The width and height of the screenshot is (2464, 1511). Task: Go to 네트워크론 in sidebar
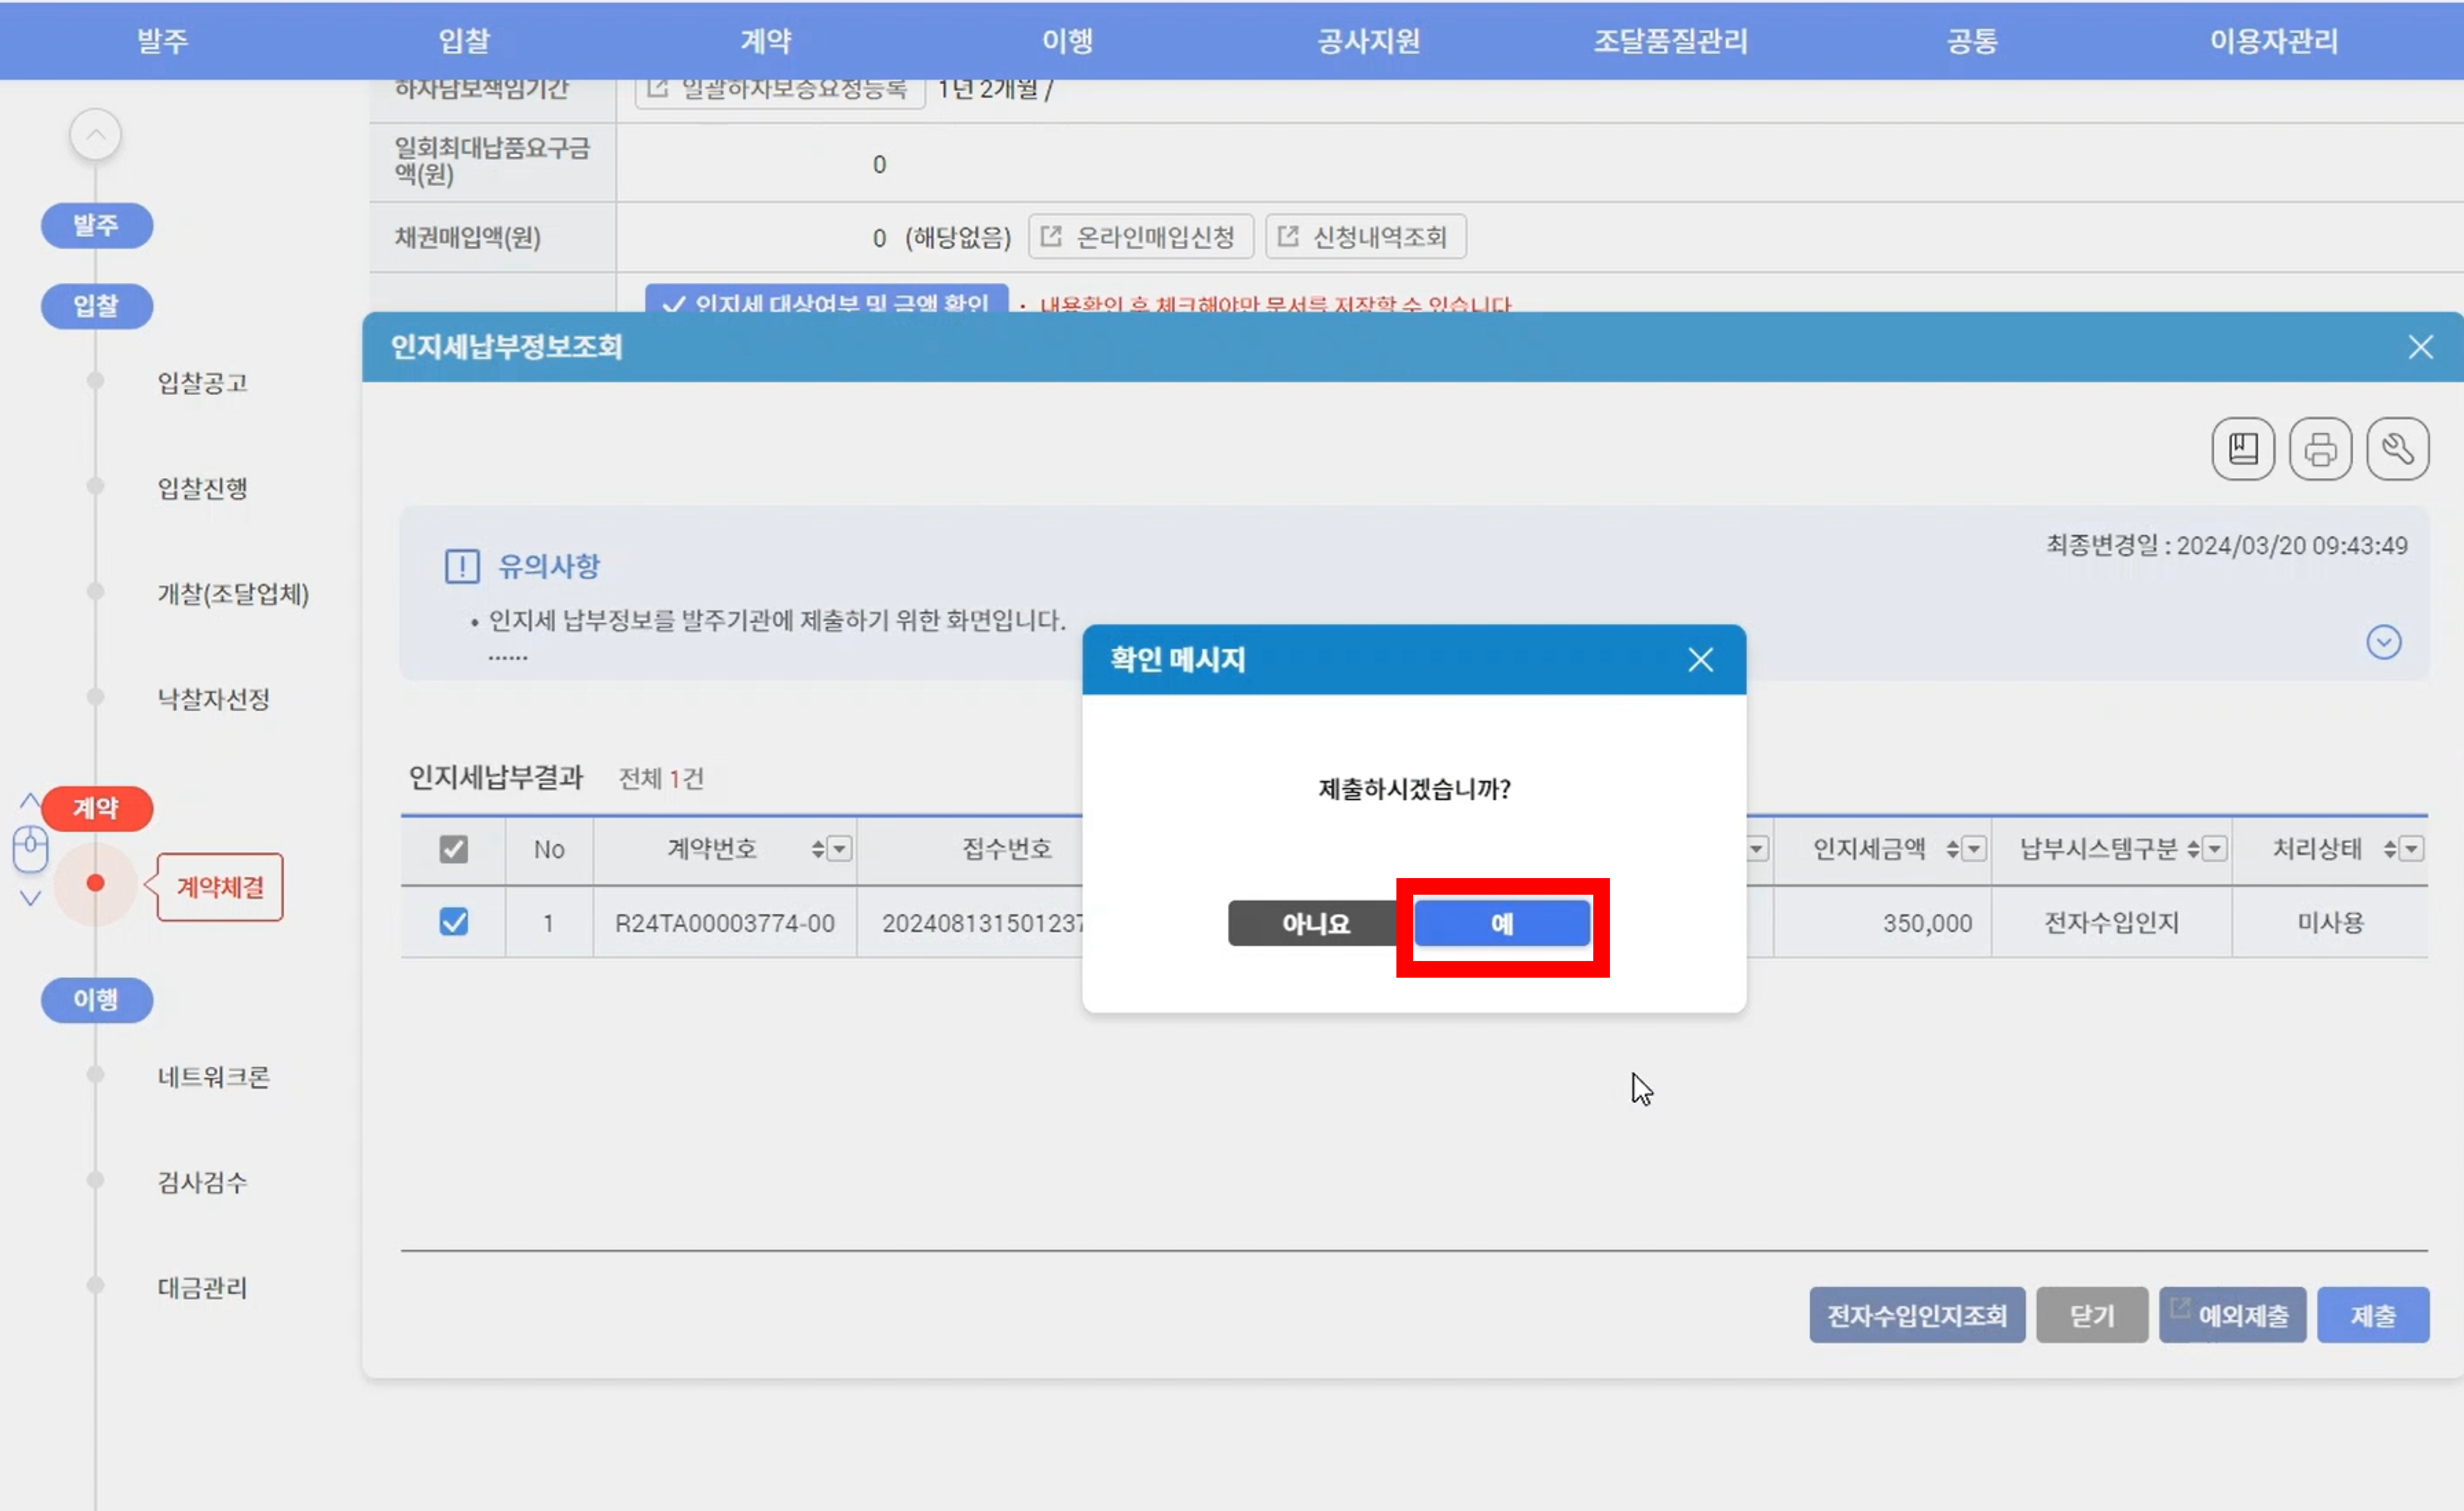tap(213, 1077)
